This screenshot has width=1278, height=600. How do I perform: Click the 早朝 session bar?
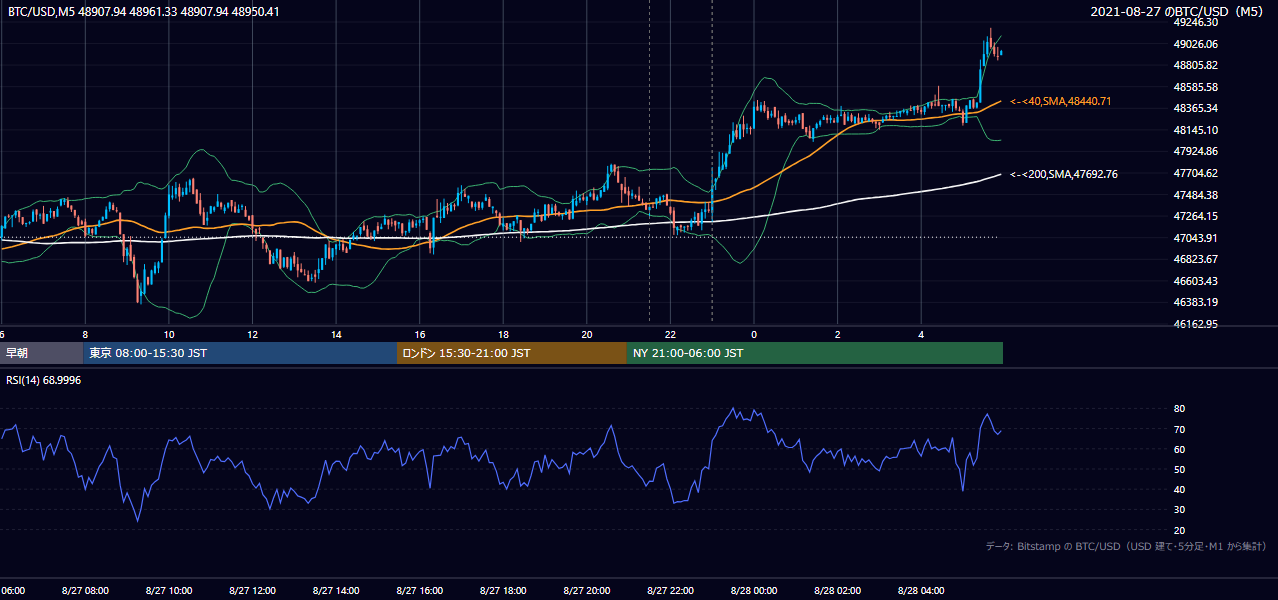tap(41, 353)
